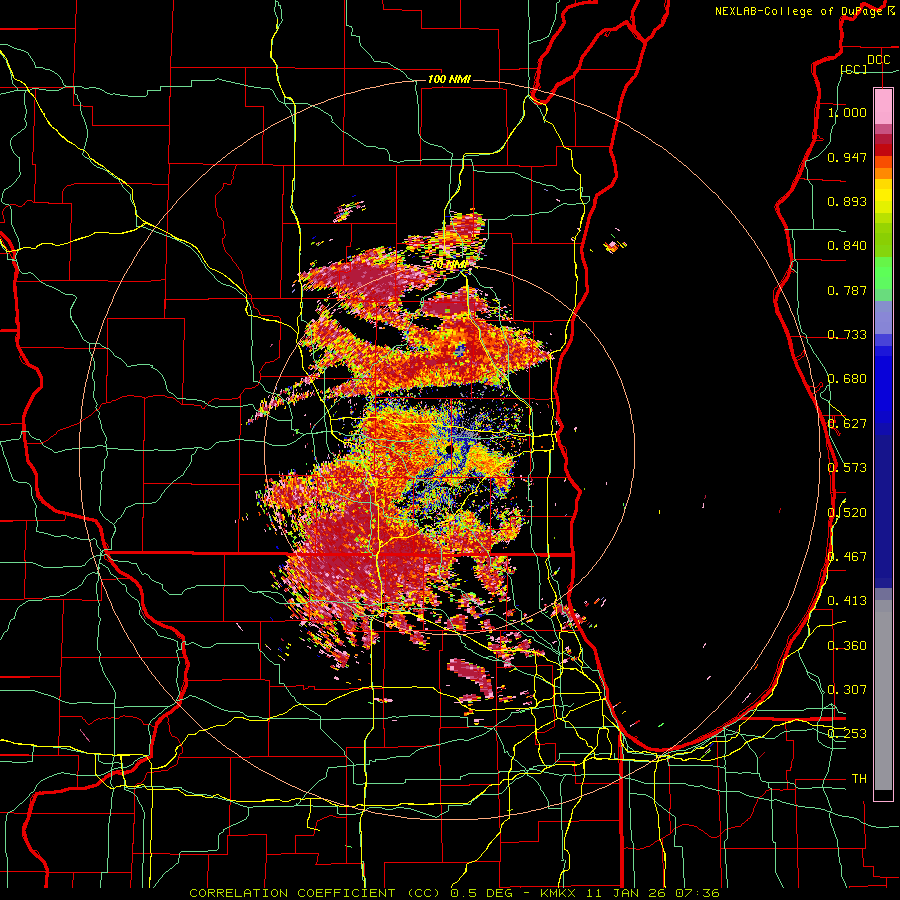Select the 0.627 scale value
The image size is (900, 900).
tap(847, 424)
